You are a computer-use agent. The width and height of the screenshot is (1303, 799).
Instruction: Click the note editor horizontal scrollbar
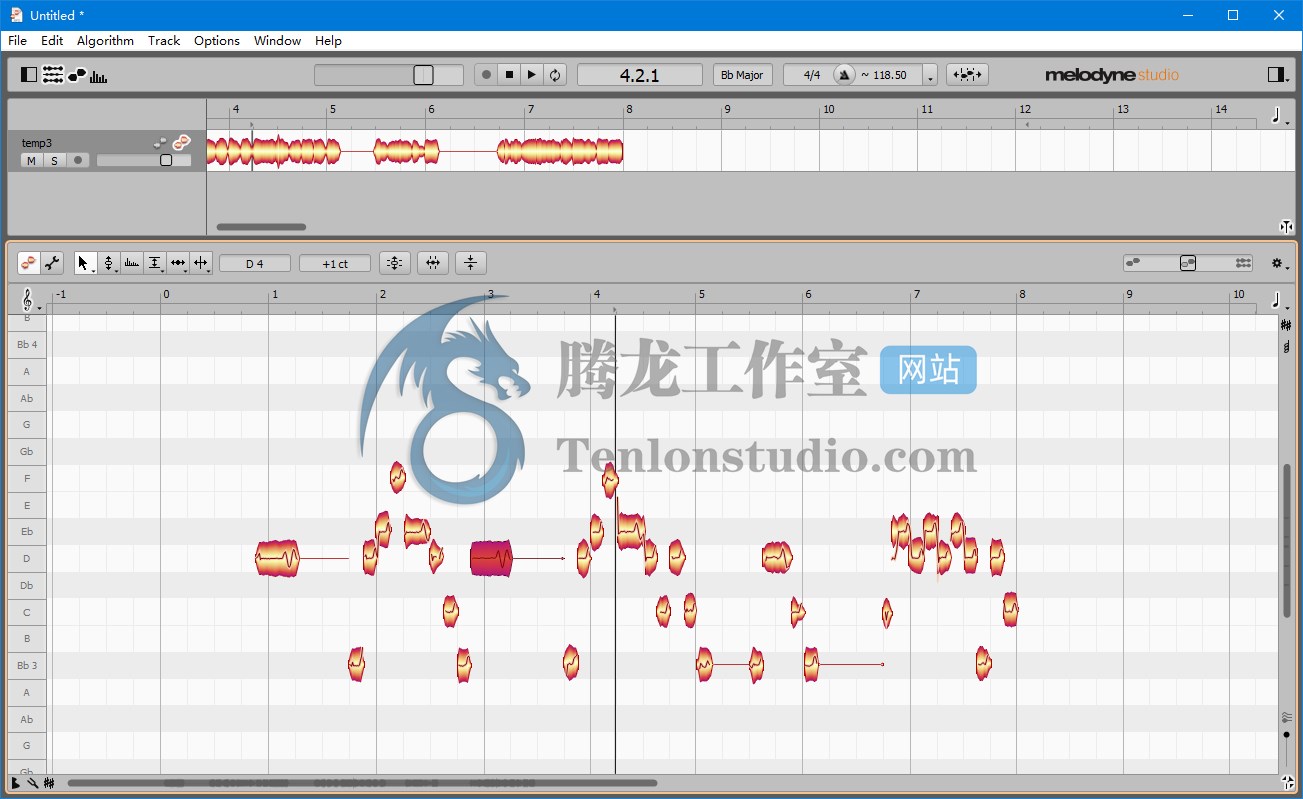[x=362, y=783]
